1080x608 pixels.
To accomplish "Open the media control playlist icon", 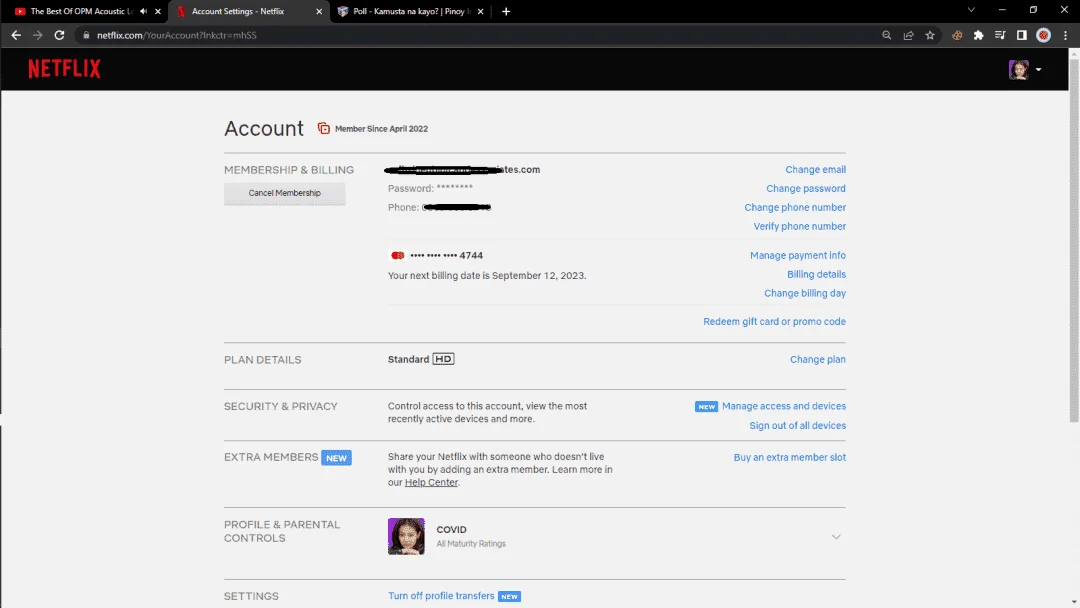I will click(x=1000, y=35).
